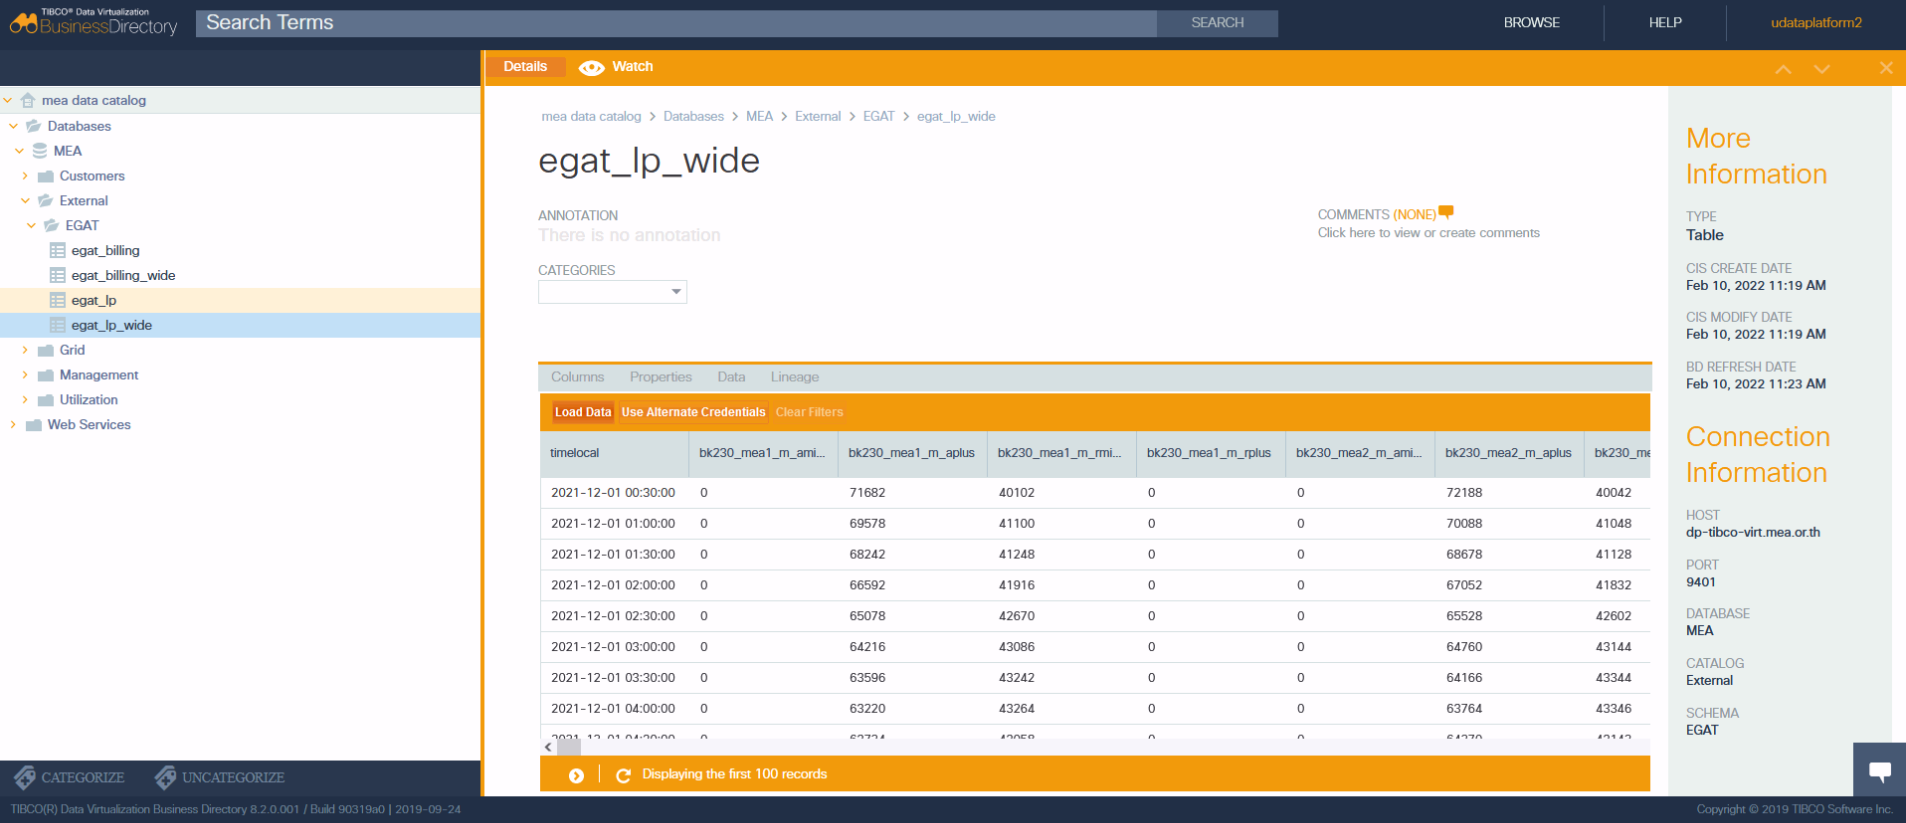Image resolution: width=1906 pixels, height=823 pixels.
Task: Click the timelocal column header
Action: tap(614, 453)
